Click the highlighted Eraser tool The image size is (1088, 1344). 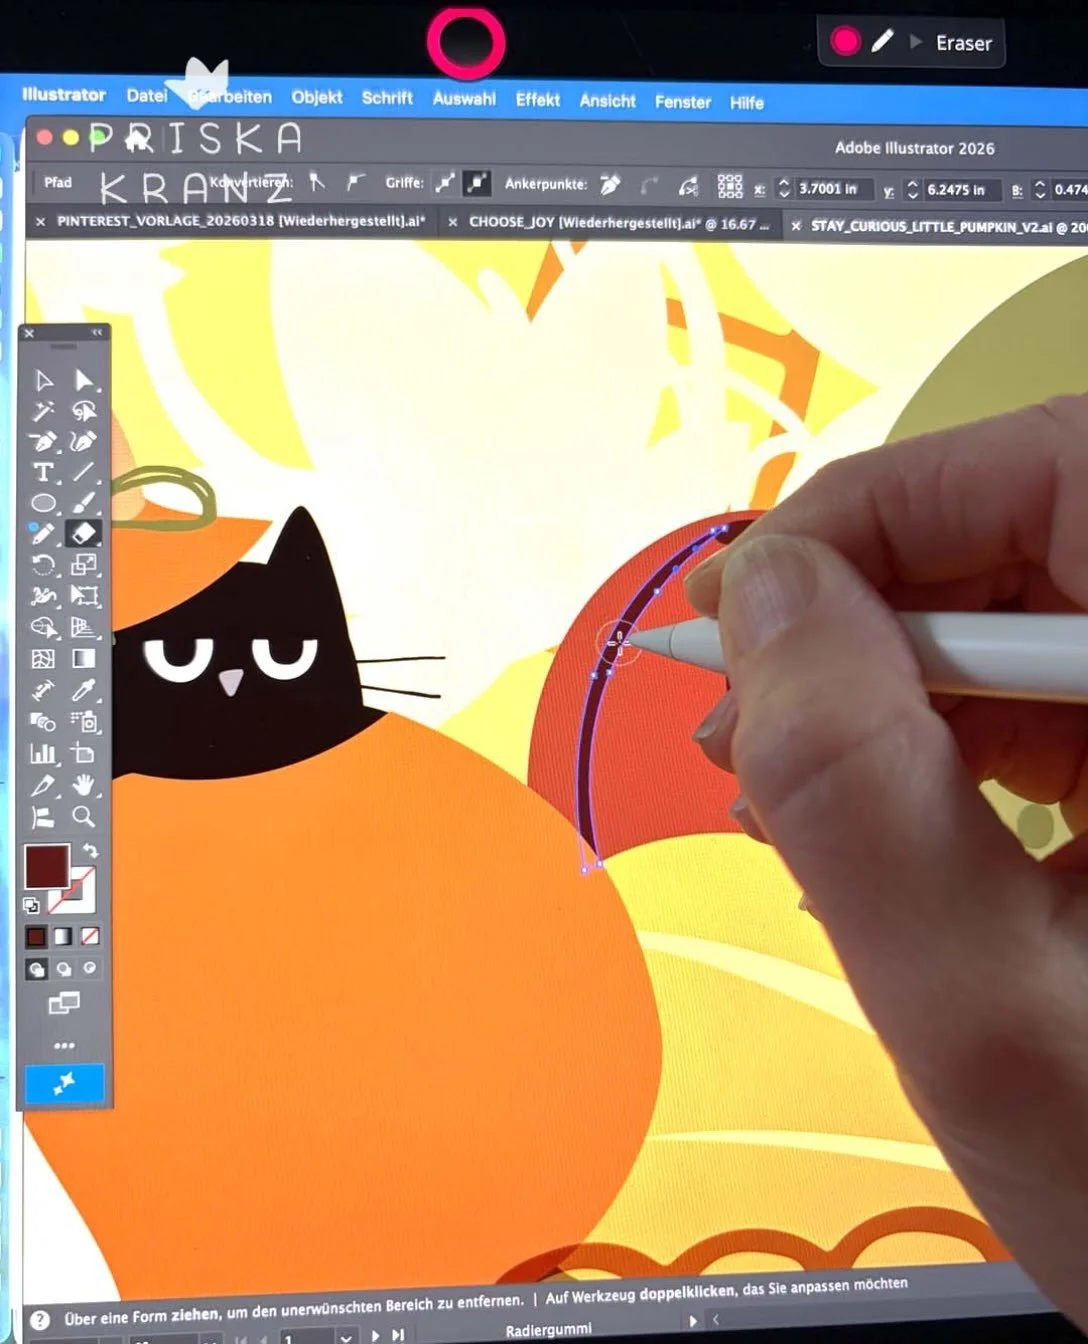[84, 534]
